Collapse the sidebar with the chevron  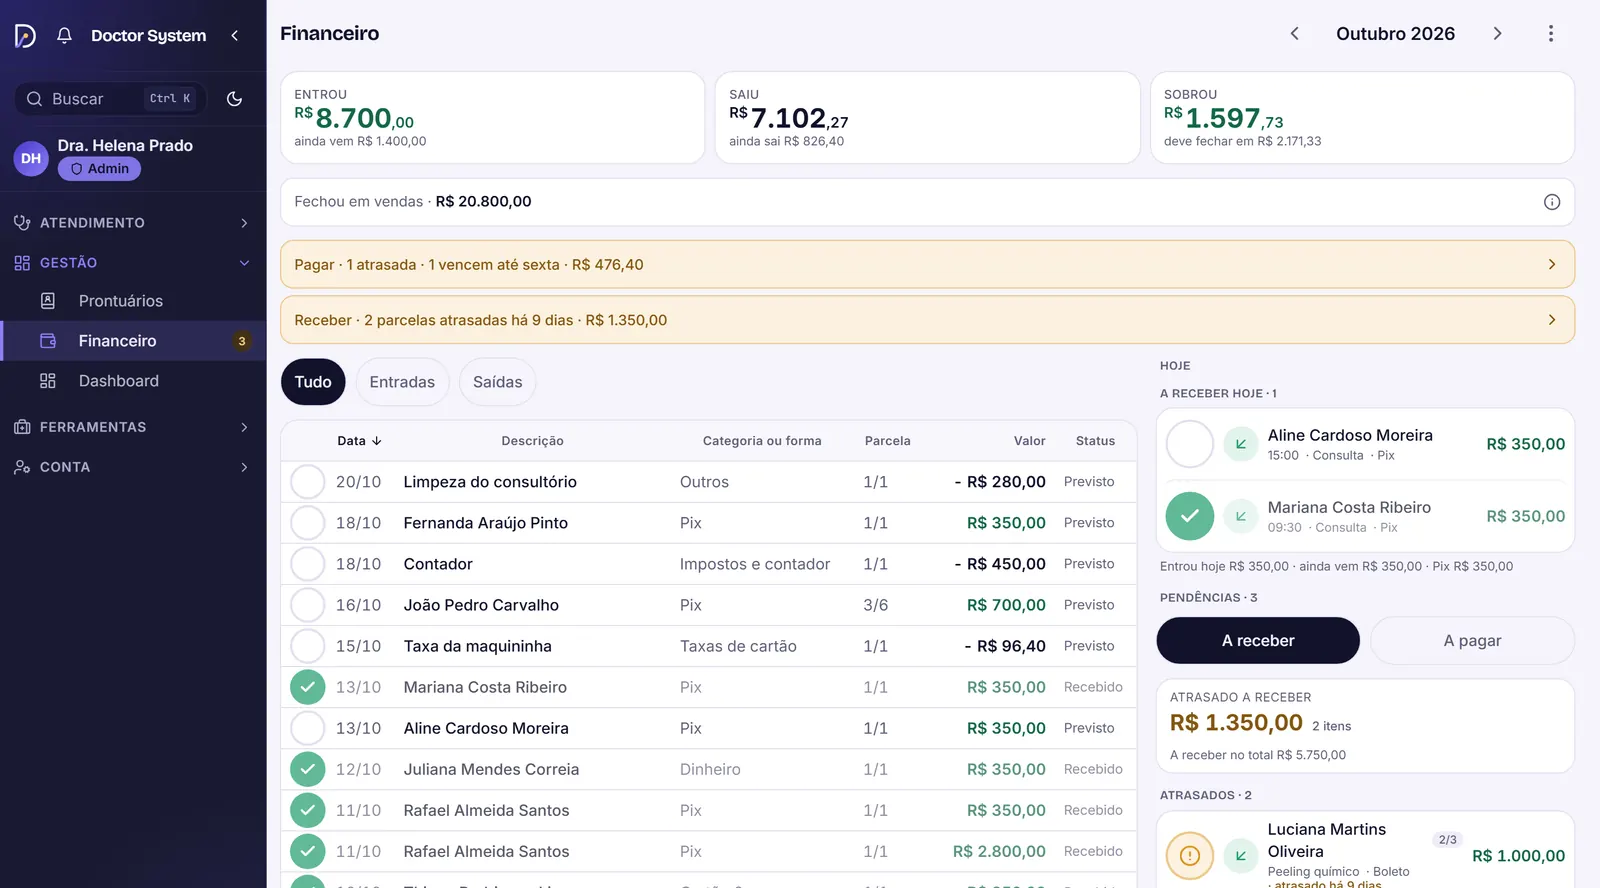tap(235, 36)
